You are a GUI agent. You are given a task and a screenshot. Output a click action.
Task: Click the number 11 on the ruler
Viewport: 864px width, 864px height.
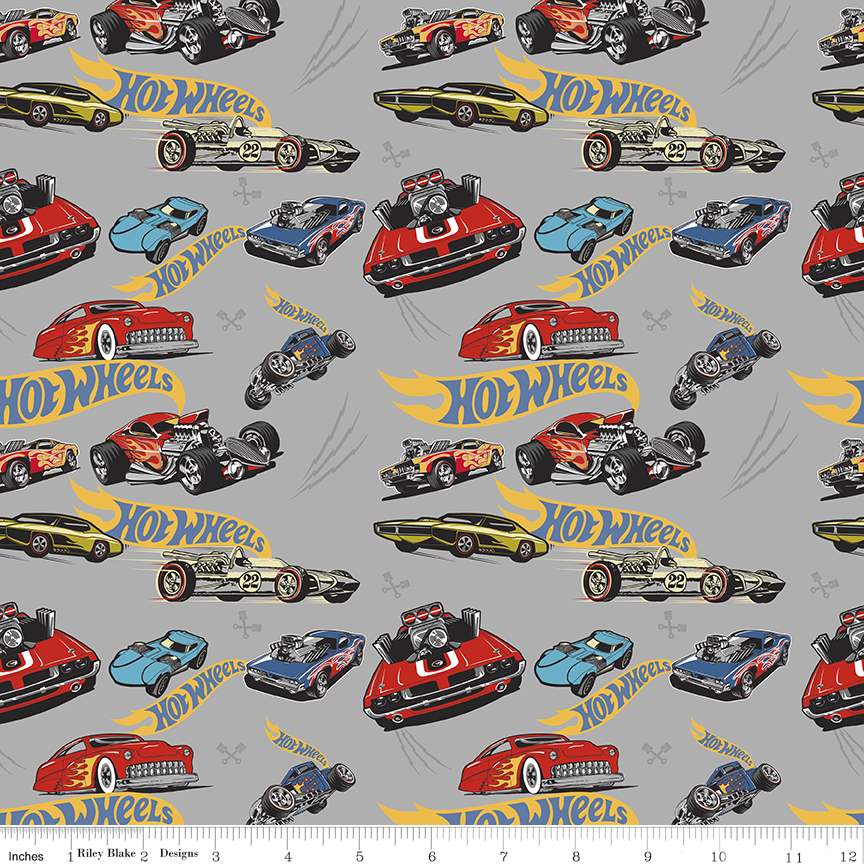(791, 856)
